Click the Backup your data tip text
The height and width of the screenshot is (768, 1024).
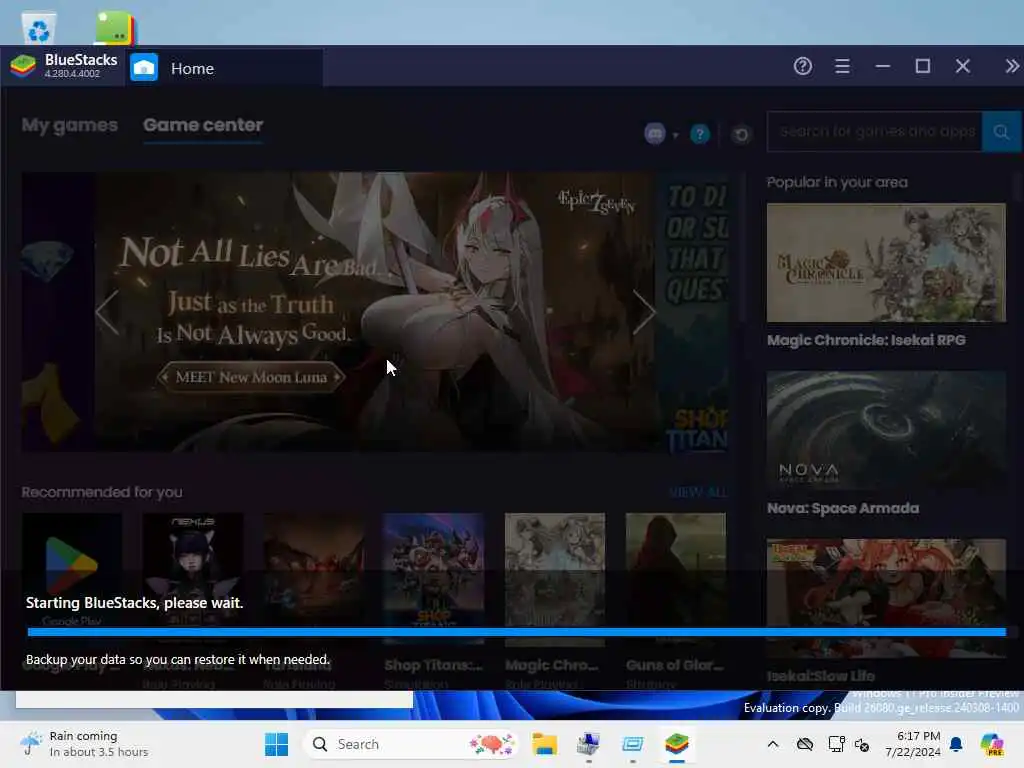tap(178, 660)
